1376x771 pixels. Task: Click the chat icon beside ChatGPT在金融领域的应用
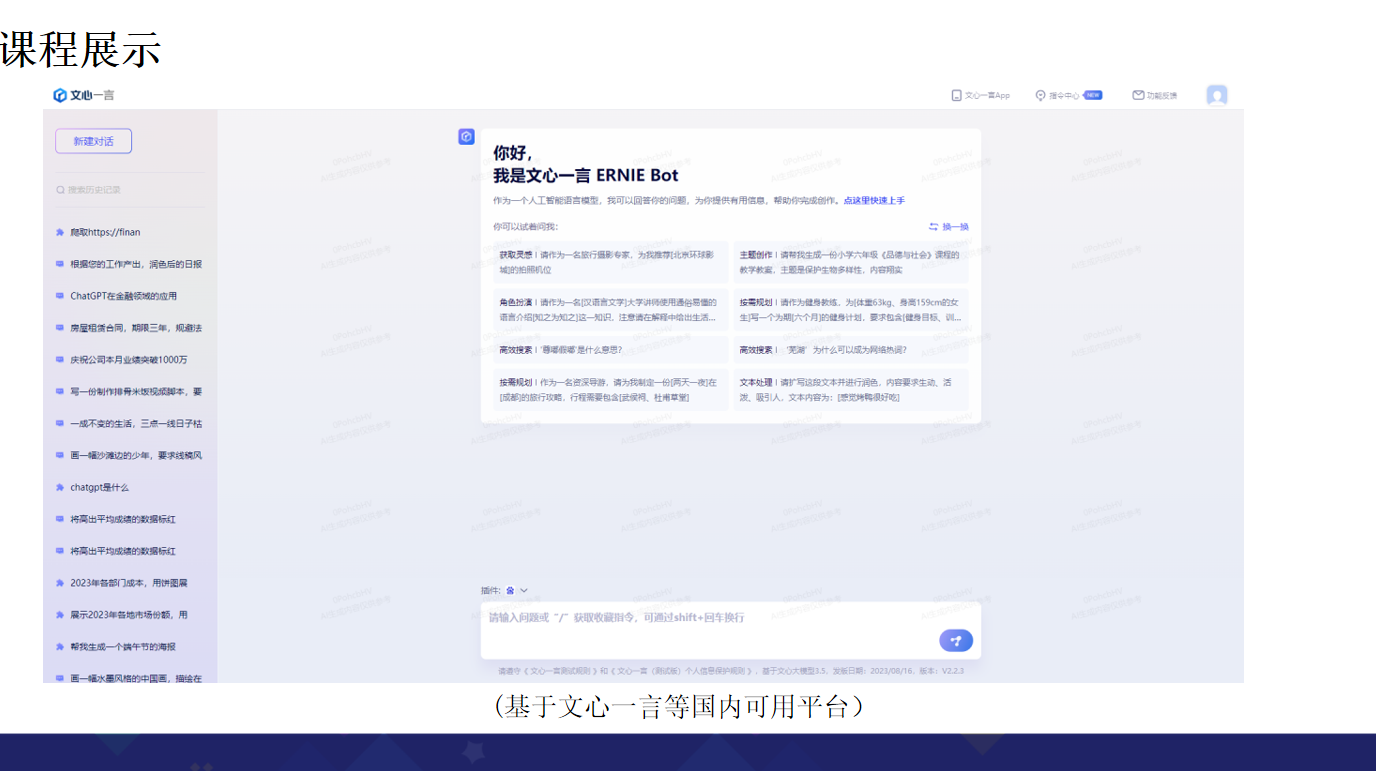[60, 296]
